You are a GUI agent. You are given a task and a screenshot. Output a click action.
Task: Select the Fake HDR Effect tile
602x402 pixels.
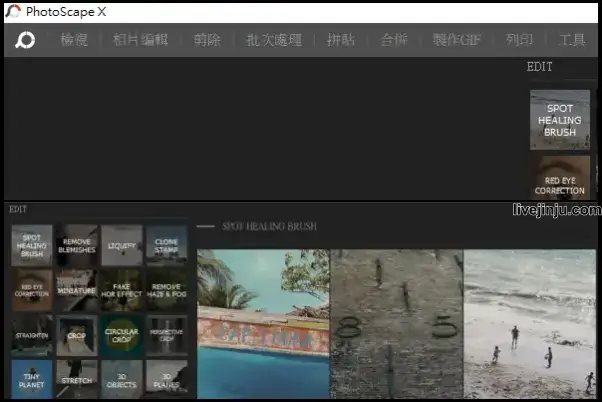(x=122, y=290)
